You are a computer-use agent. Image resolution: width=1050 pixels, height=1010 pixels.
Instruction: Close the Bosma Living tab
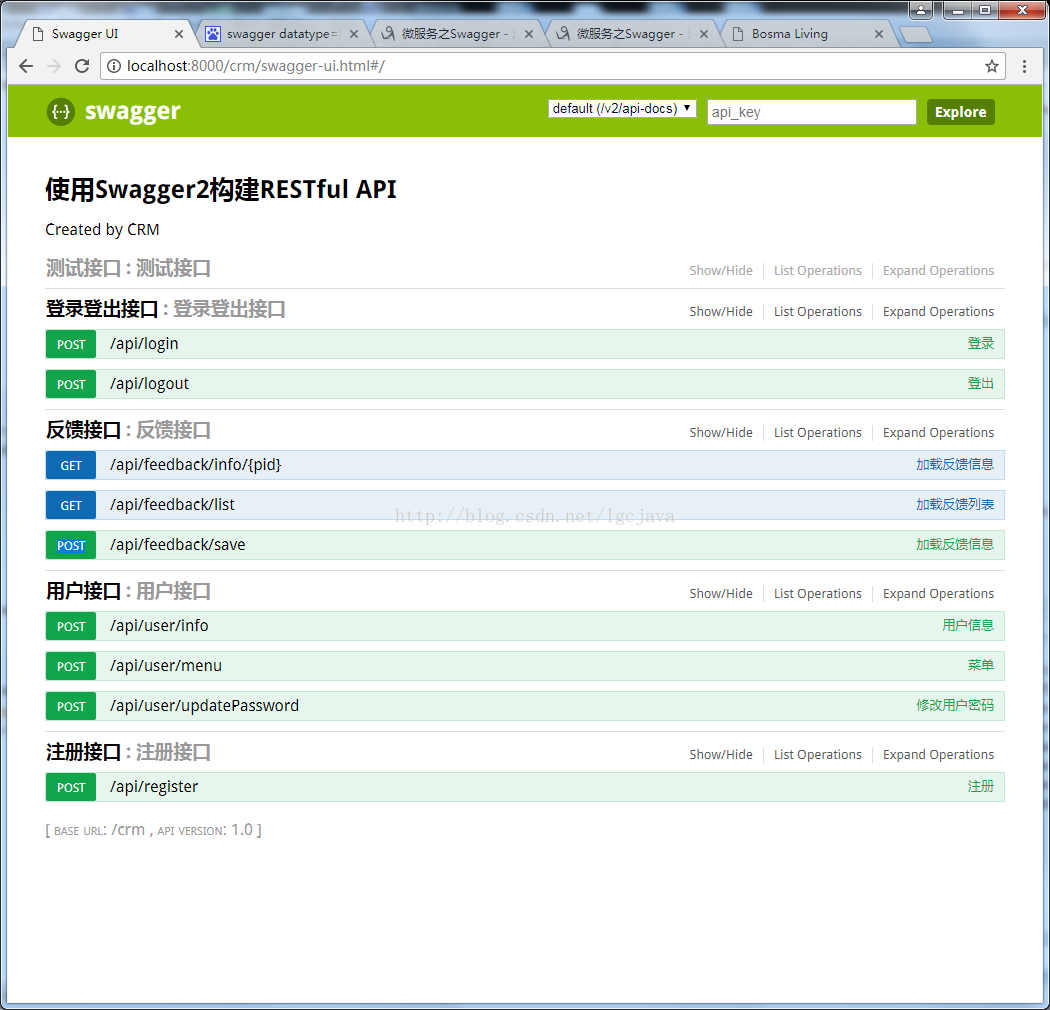[x=879, y=33]
